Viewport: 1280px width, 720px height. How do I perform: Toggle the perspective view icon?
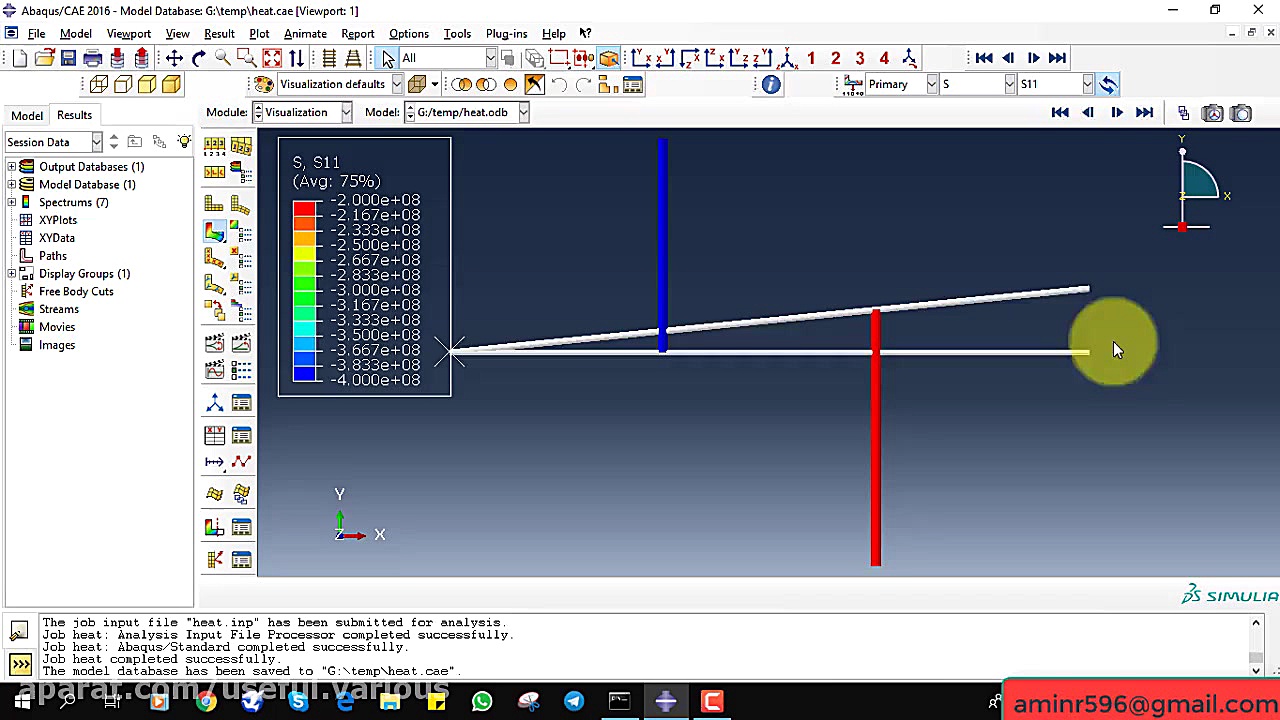pos(352,58)
